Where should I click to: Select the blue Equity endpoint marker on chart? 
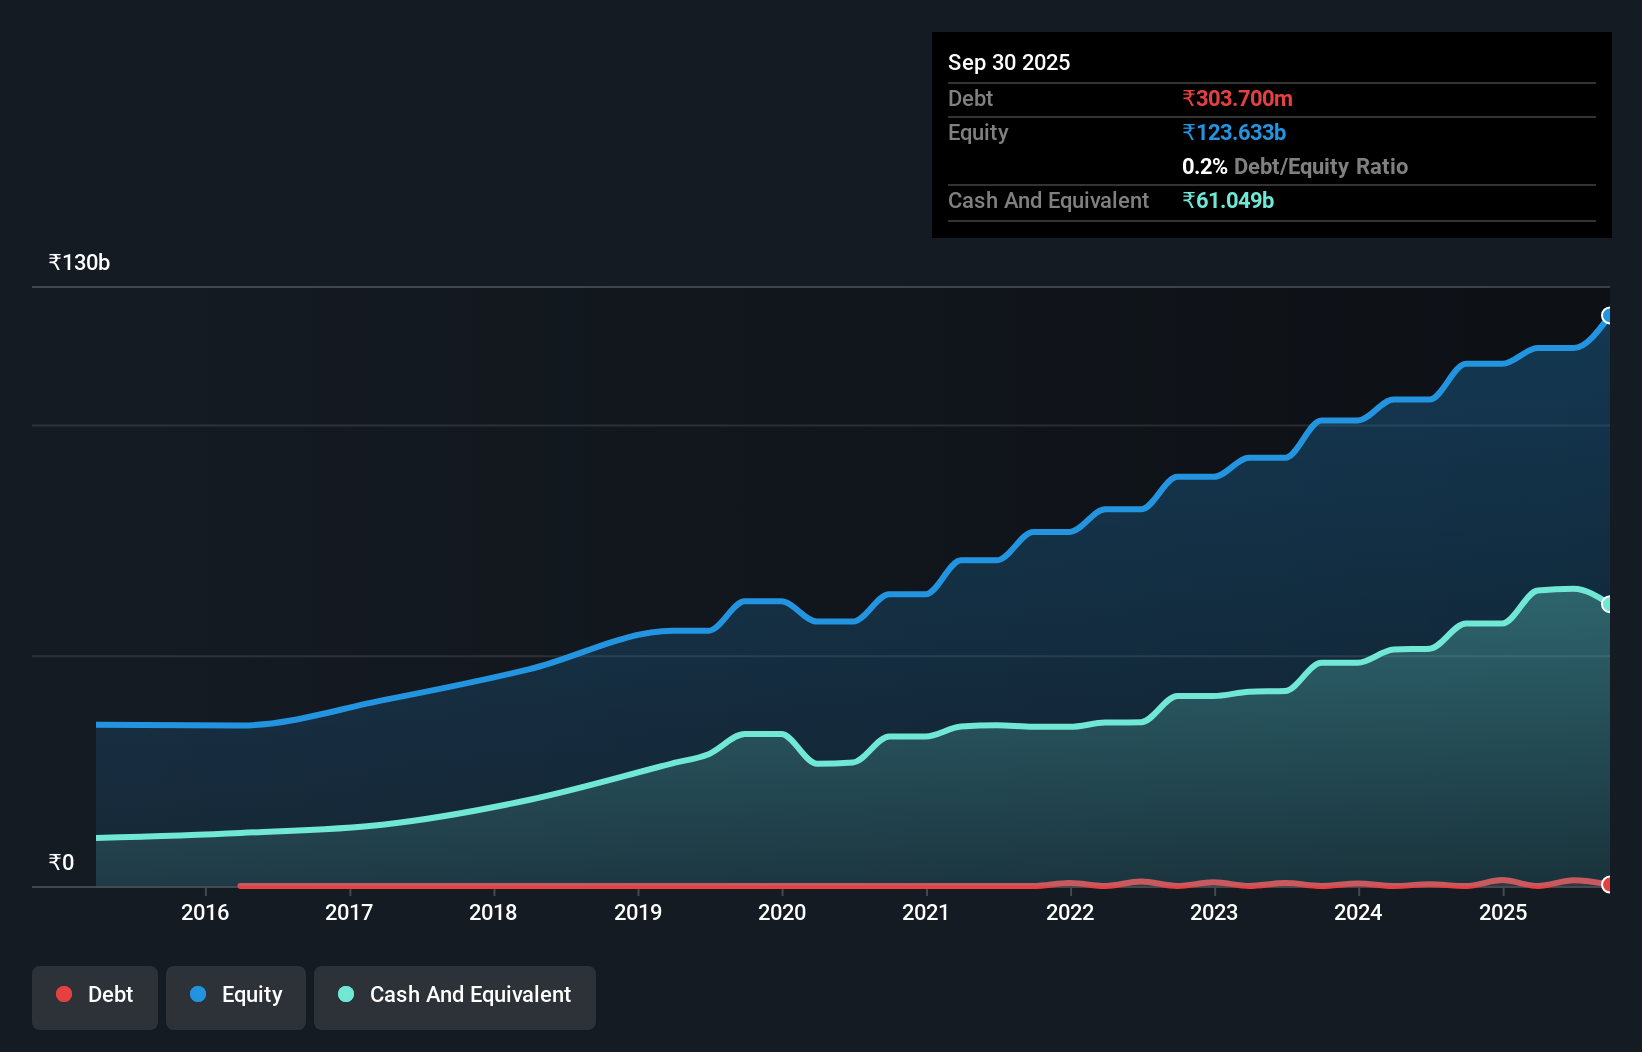[1607, 316]
